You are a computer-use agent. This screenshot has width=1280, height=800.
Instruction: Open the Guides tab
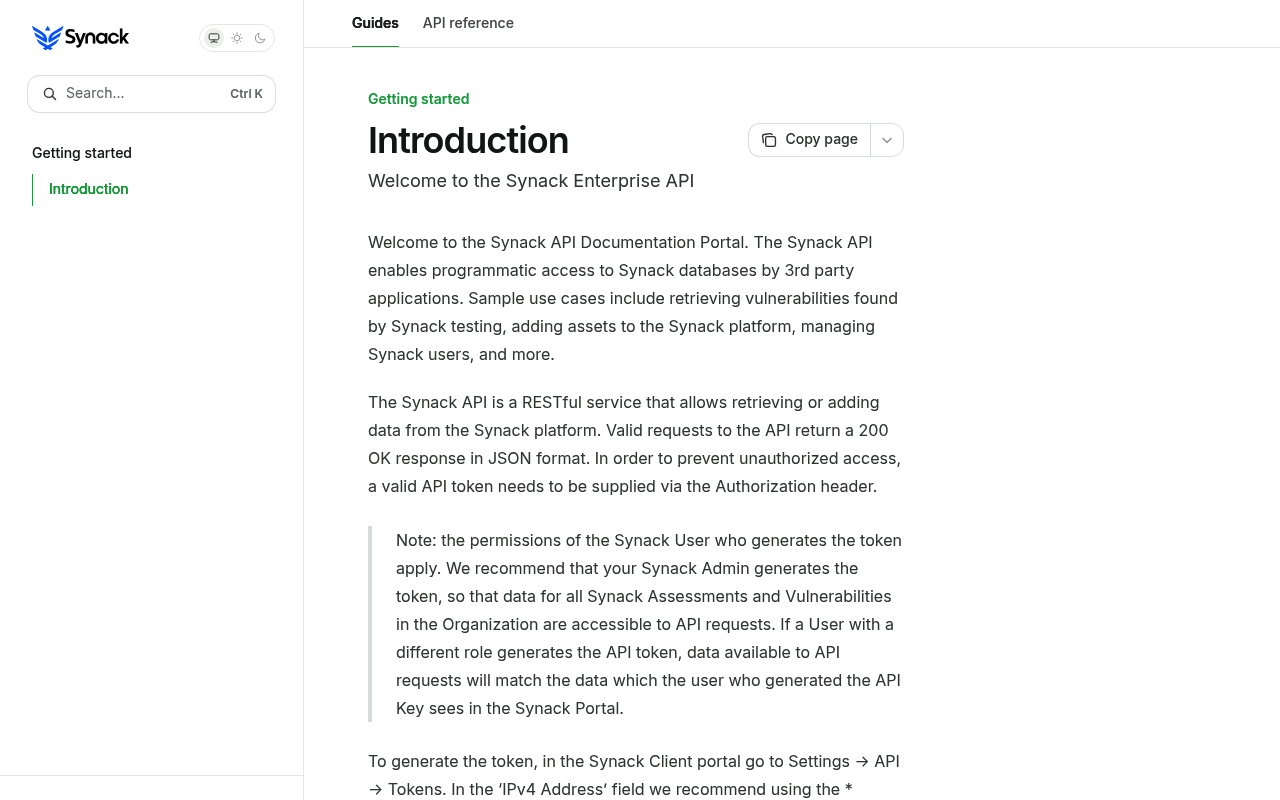tap(375, 23)
